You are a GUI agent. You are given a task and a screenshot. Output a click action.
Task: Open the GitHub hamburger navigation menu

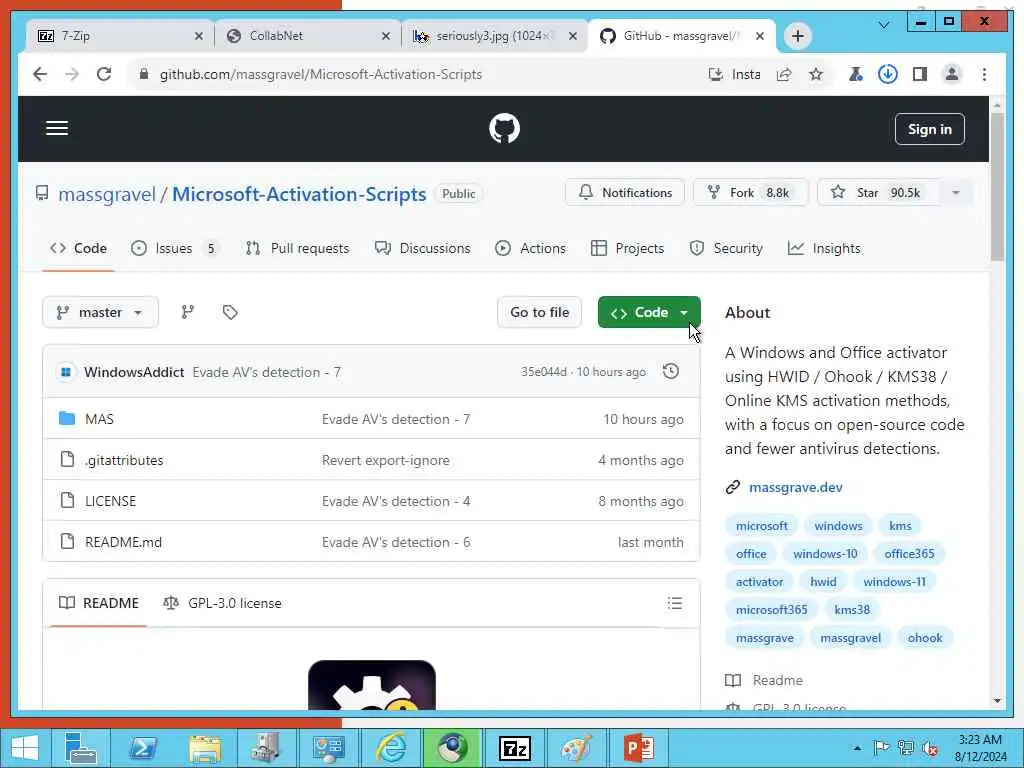coord(57,128)
